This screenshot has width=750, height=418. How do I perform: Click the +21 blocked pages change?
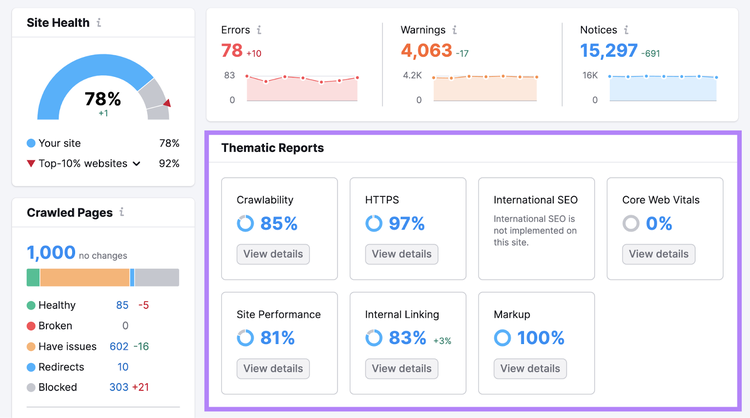[x=141, y=387]
